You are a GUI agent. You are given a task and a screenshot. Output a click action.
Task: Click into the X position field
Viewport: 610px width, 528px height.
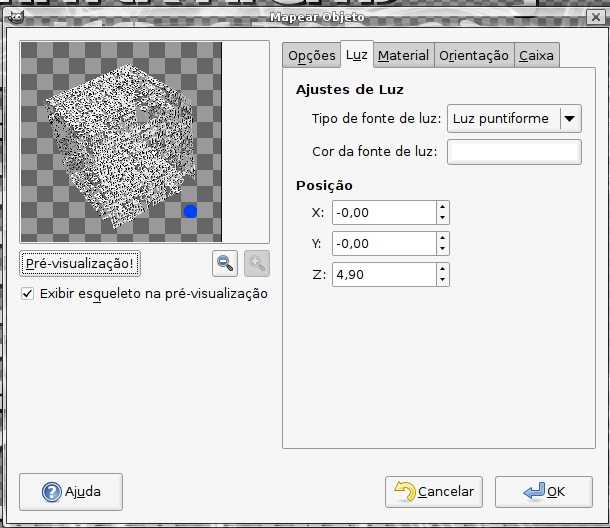[x=384, y=212]
